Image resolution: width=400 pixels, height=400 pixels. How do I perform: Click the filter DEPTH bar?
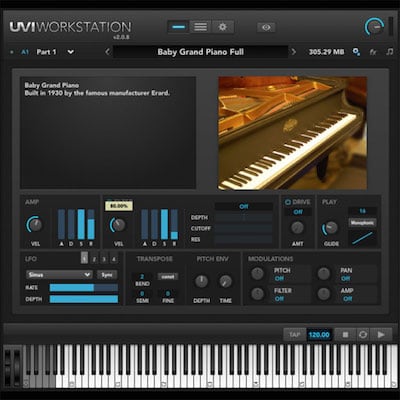pyautogui.click(x=244, y=217)
